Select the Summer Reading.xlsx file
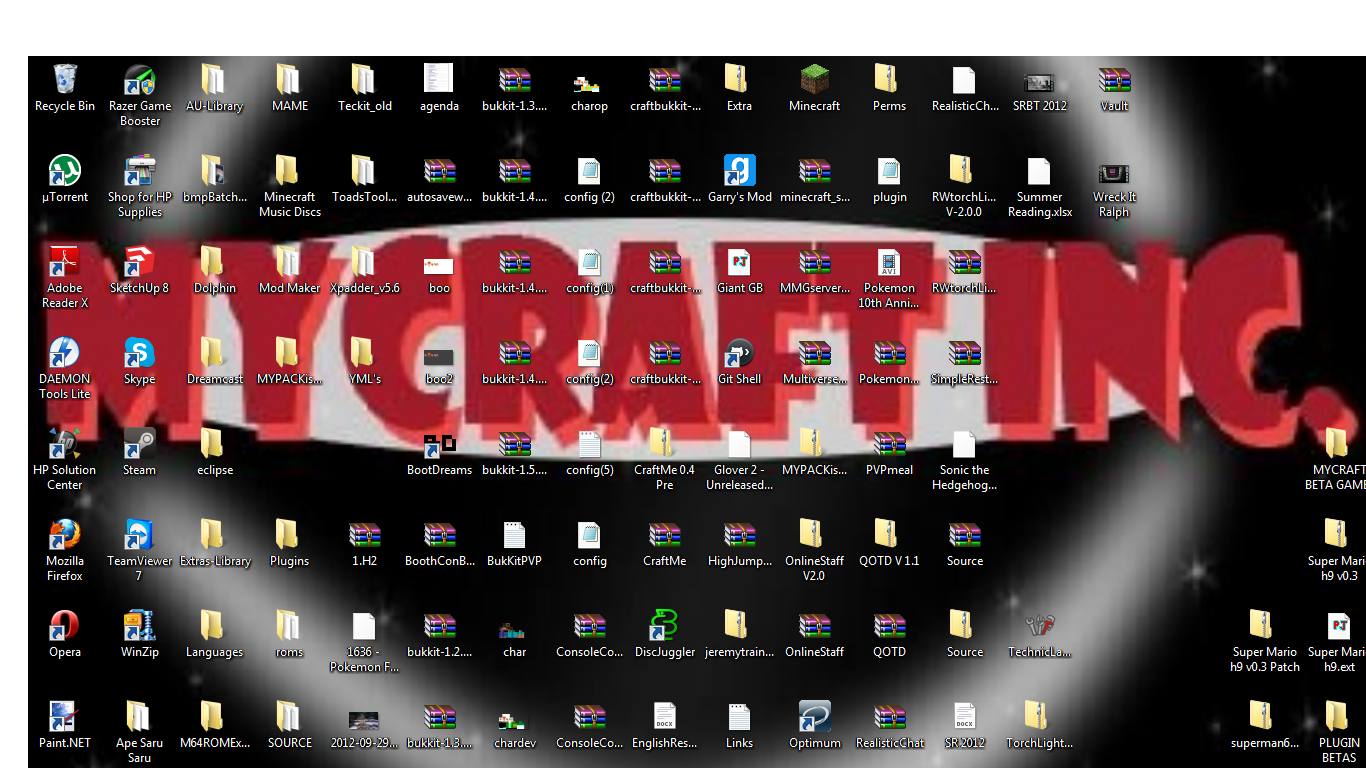This screenshot has height=768, width=1366. [1038, 171]
